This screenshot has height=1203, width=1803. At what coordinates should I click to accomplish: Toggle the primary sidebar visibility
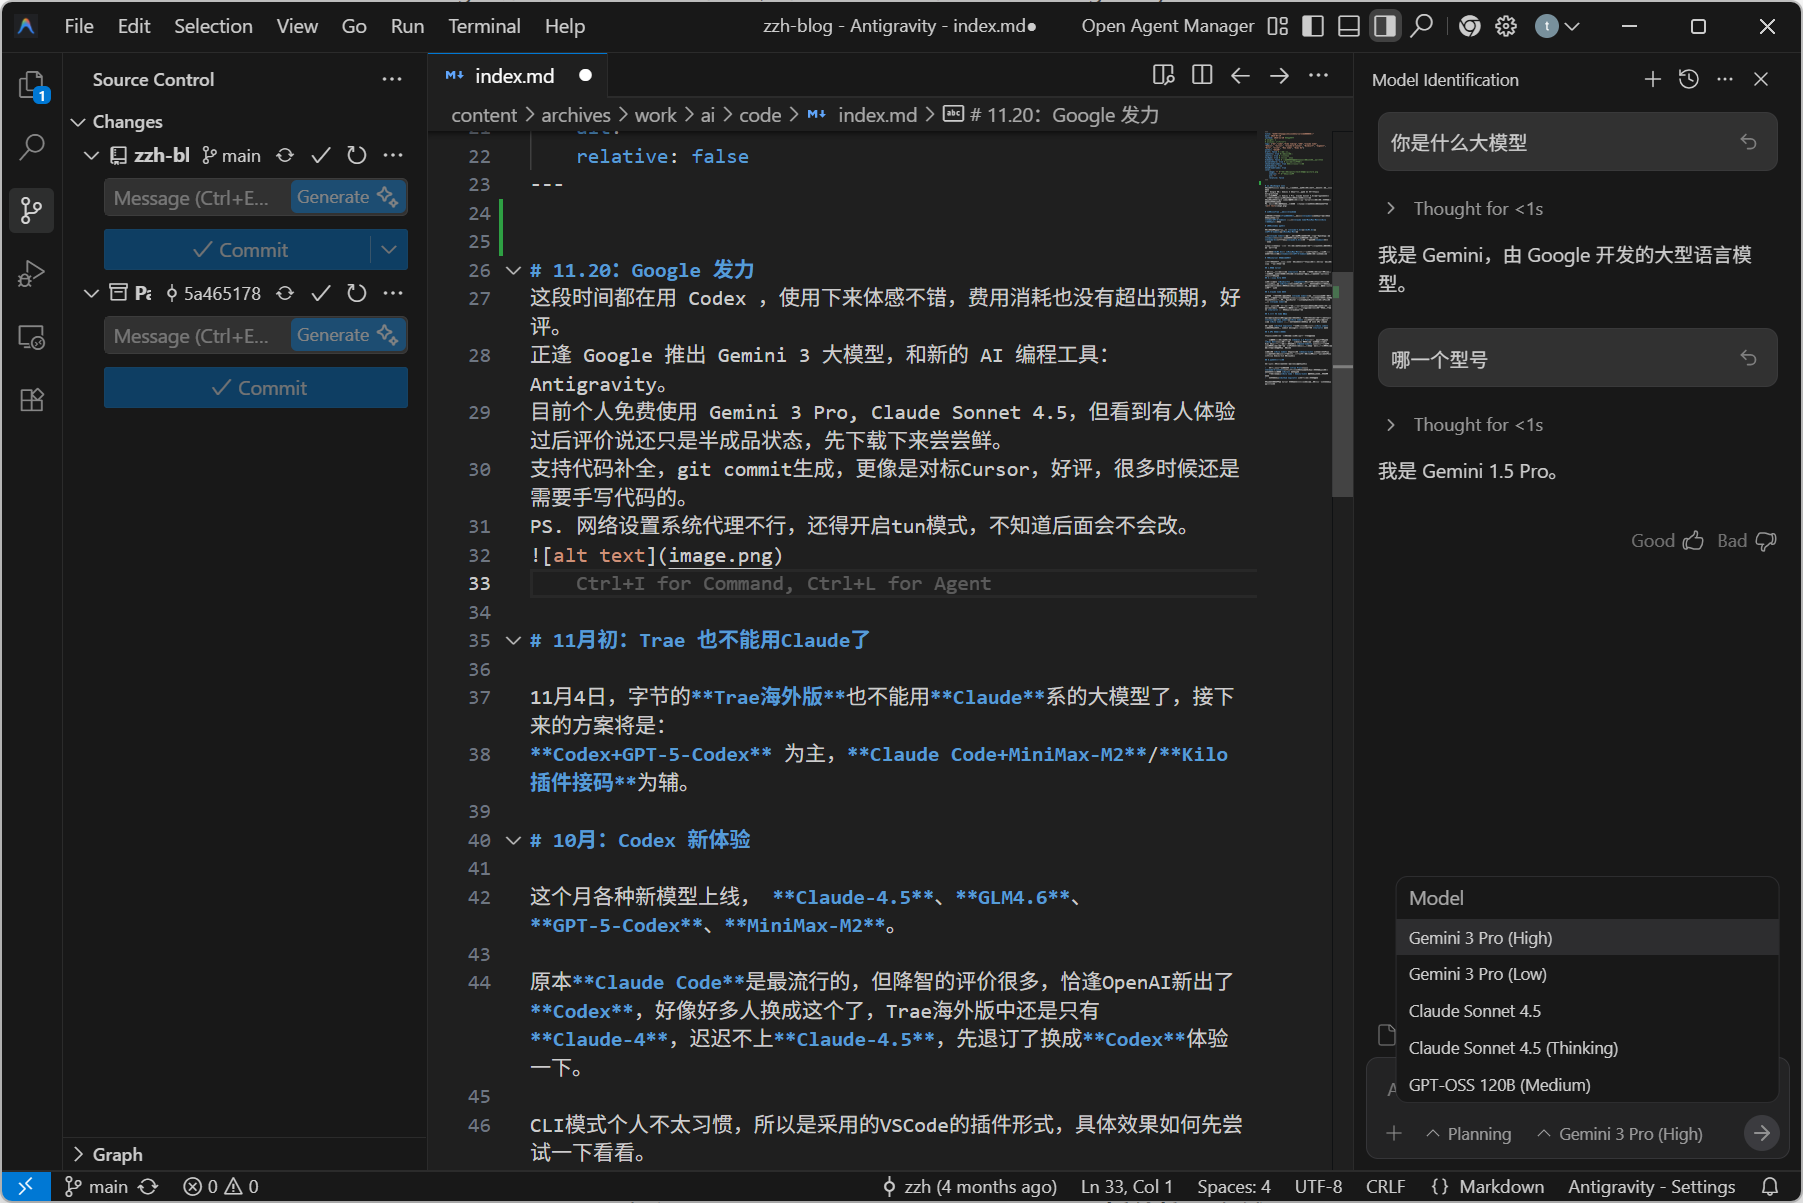[x=1312, y=26]
